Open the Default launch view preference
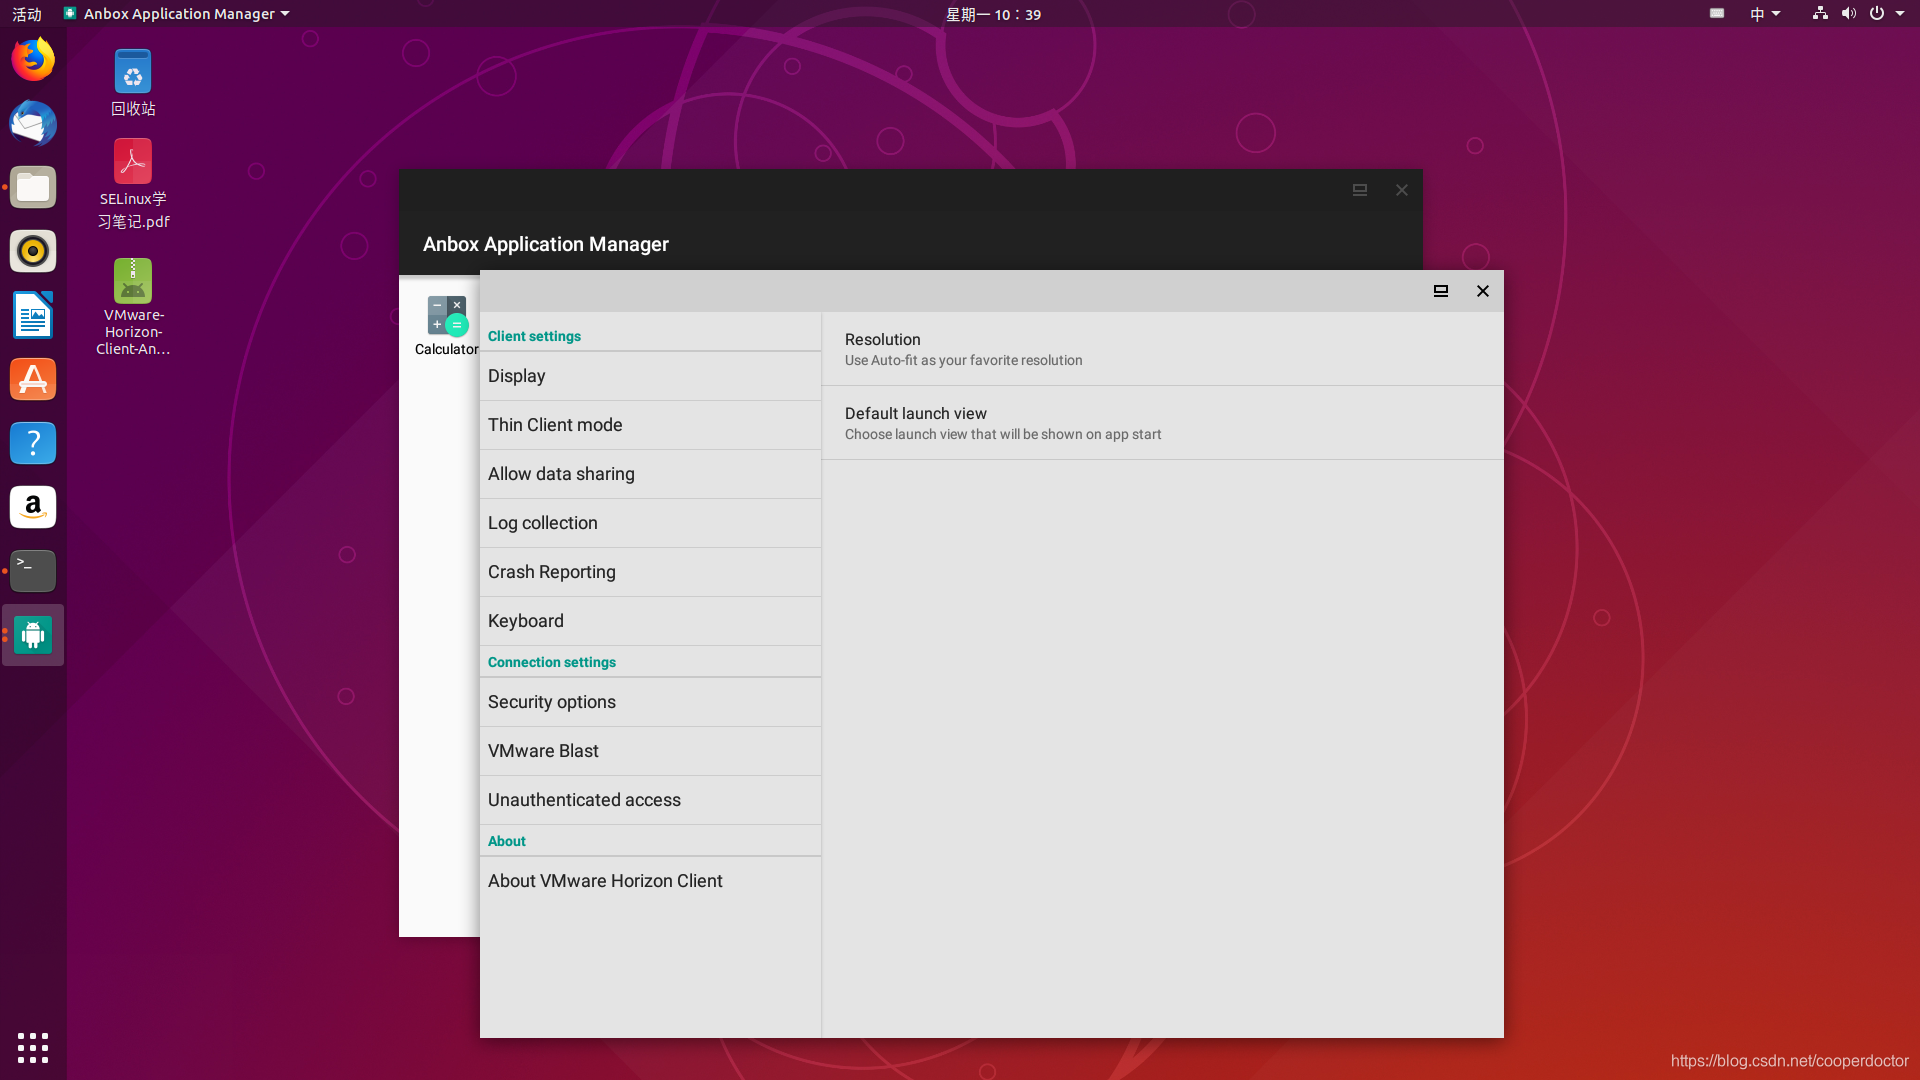Viewport: 1920px width, 1080px height. point(1162,423)
